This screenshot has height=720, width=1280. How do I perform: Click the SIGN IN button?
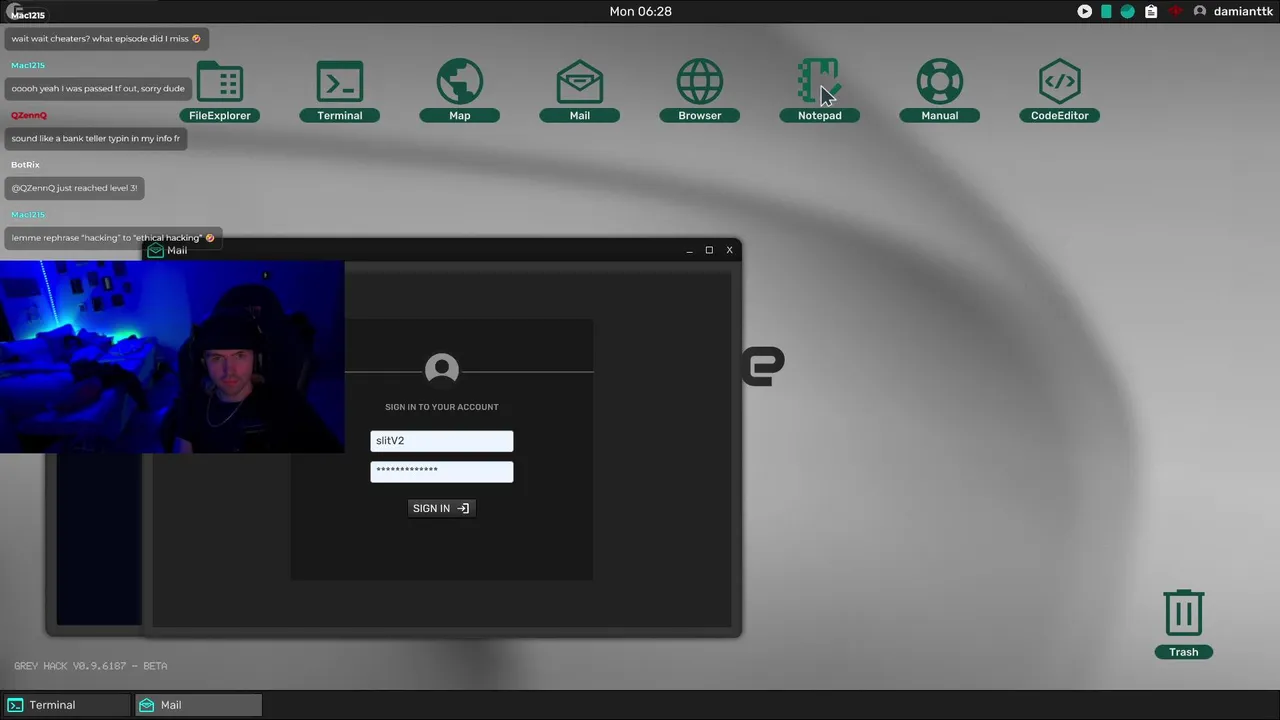click(441, 508)
